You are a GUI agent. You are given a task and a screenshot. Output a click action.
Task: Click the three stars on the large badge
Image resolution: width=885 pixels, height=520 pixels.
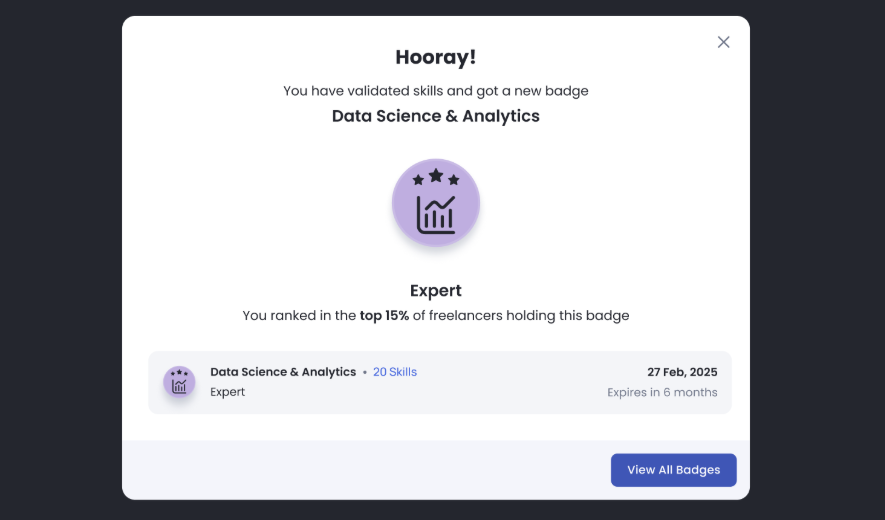point(436,177)
